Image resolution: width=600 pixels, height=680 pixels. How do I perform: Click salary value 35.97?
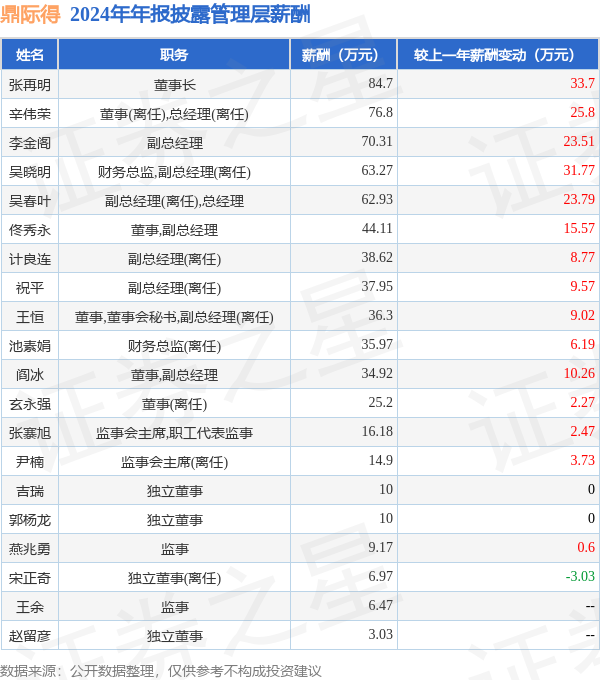tap(377, 345)
